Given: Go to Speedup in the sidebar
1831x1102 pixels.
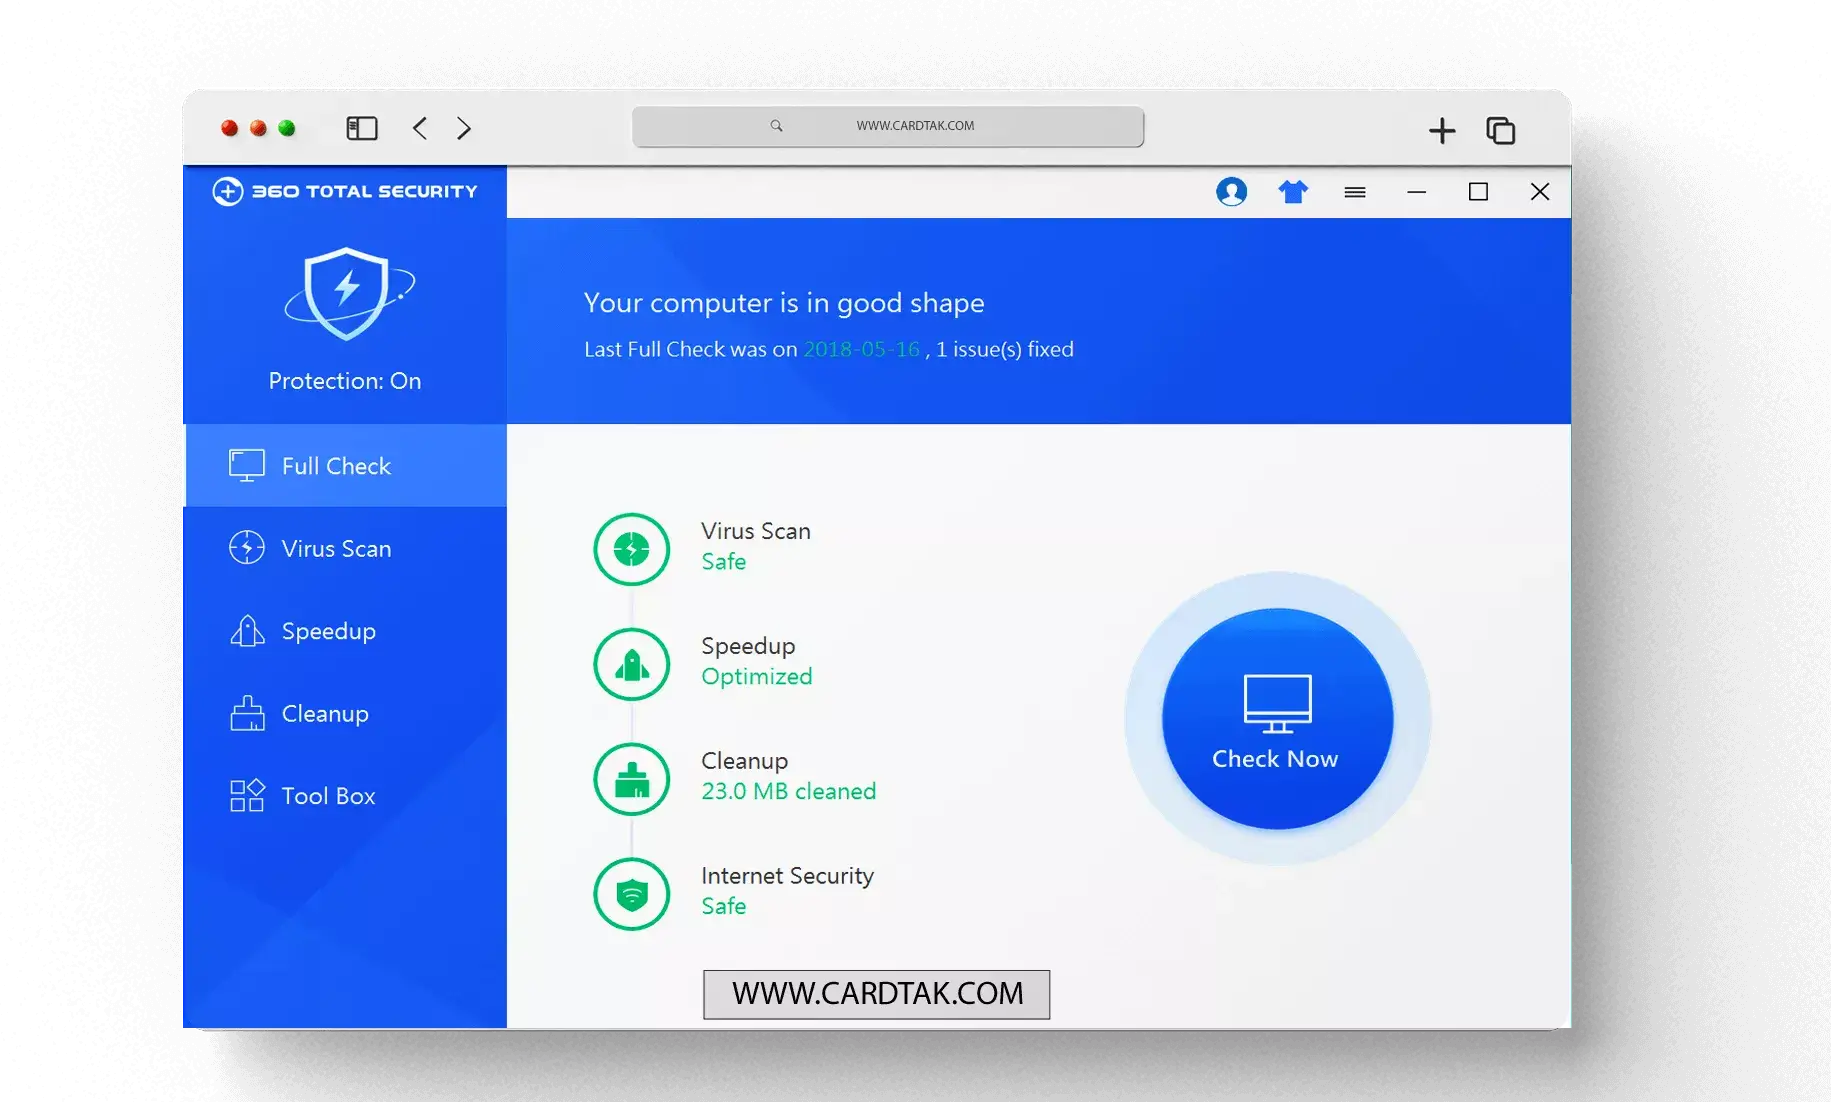Looking at the screenshot, I should click(x=328, y=631).
